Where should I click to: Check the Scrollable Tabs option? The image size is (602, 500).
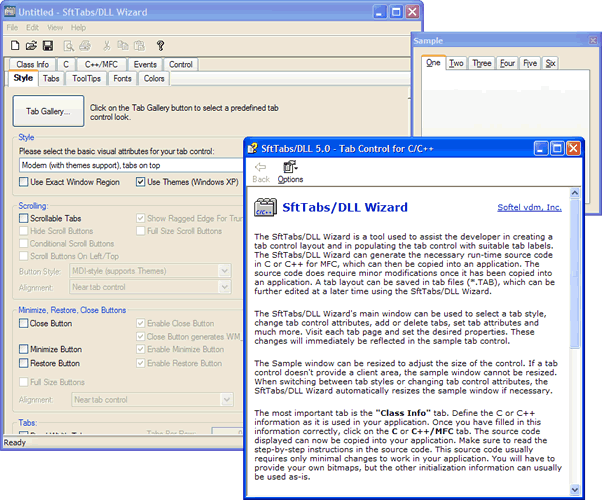tap(24, 218)
